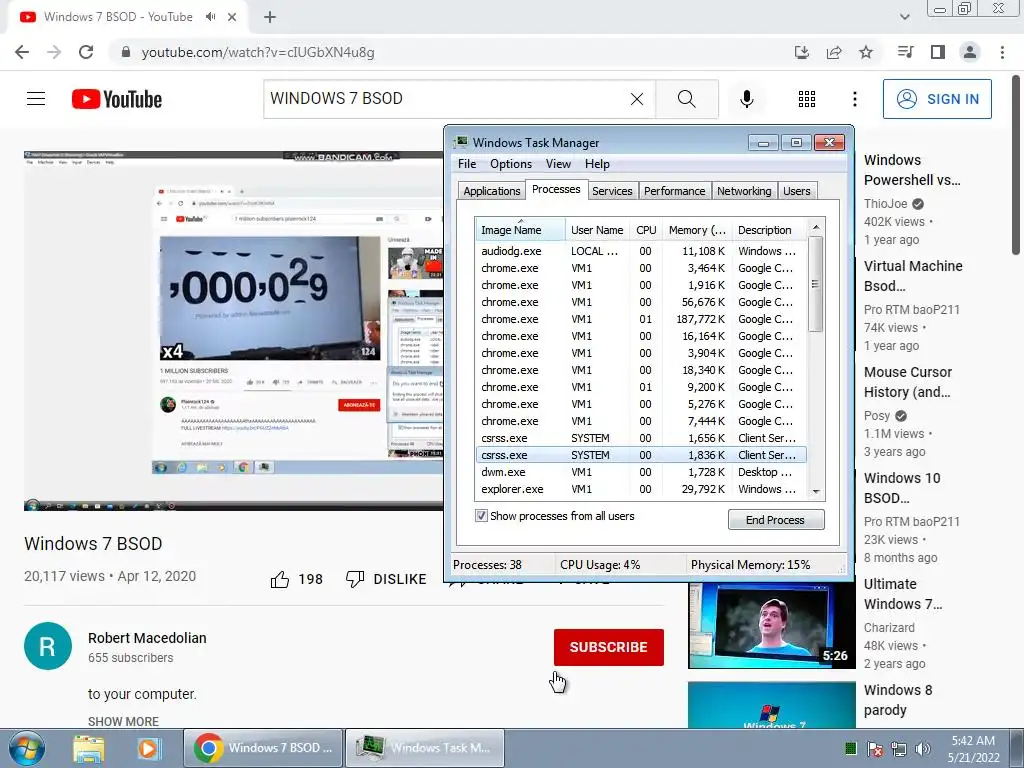Open Chrome media controls icon
The image size is (1024, 768).
905,52
